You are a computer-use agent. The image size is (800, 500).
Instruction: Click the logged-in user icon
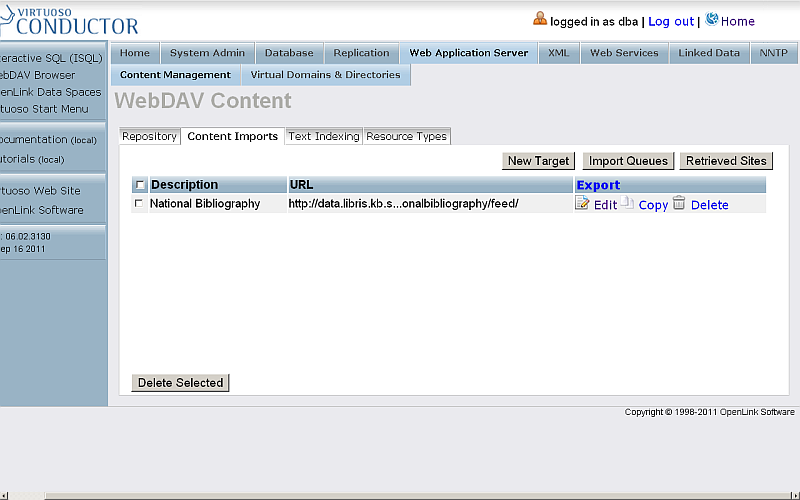click(540, 19)
